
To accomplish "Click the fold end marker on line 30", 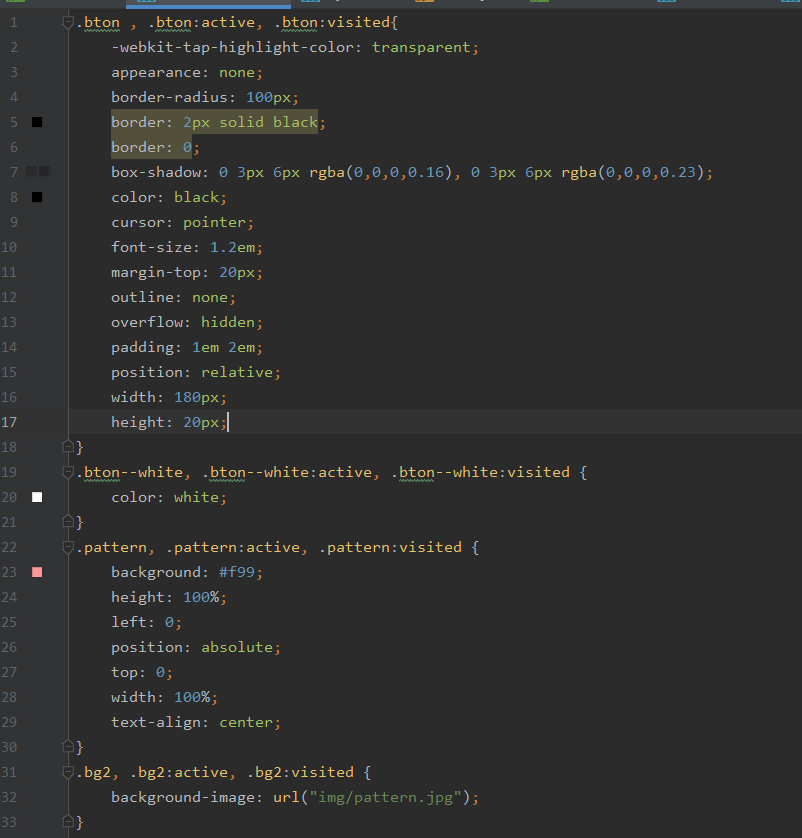I will pyautogui.click(x=68, y=746).
